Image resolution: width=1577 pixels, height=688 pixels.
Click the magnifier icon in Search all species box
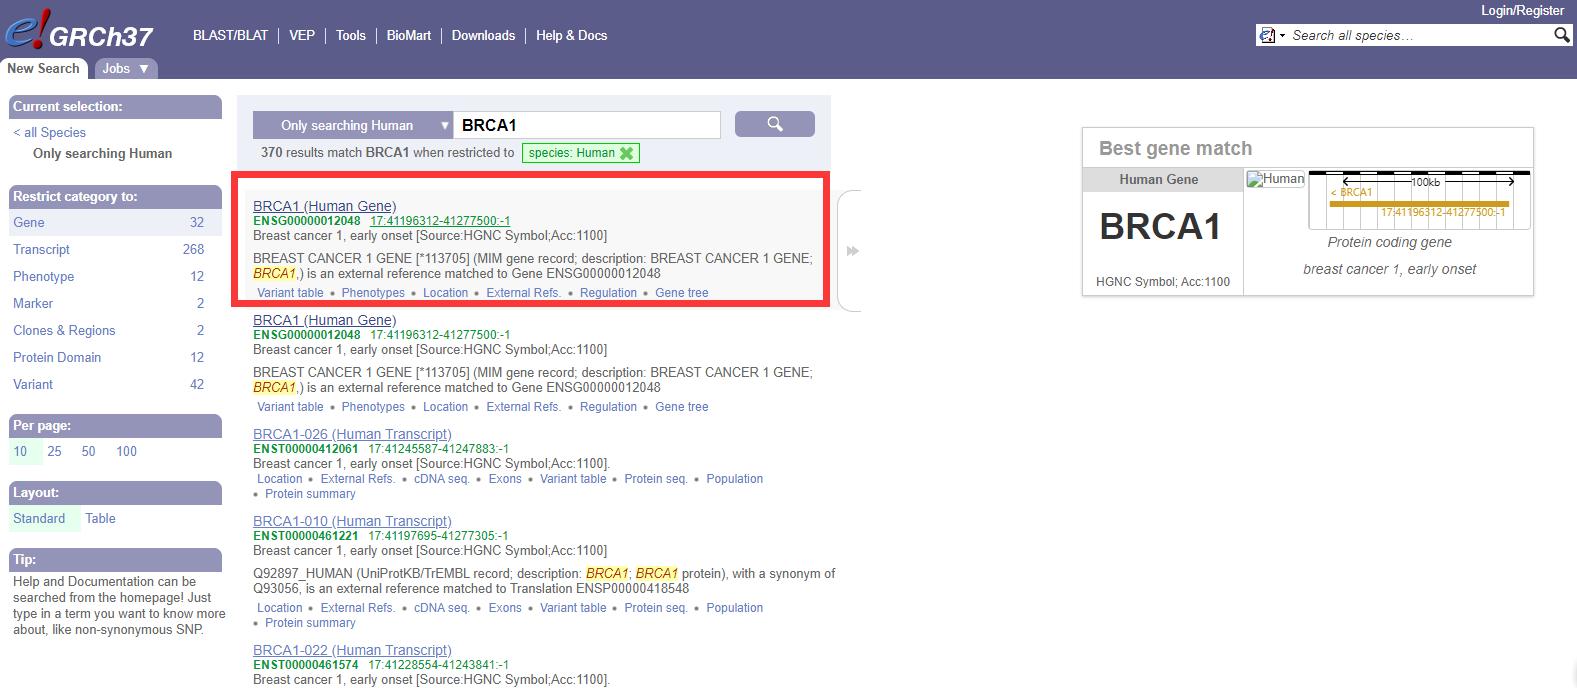coord(1561,35)
